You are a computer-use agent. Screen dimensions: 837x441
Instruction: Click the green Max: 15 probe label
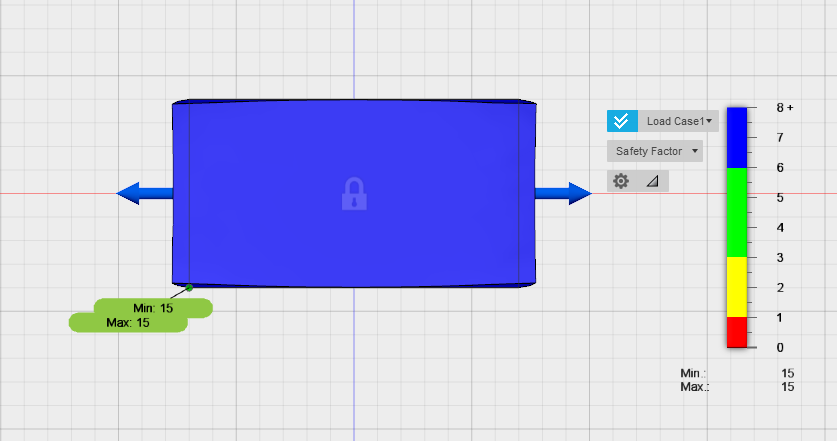(x=128, y=323)
